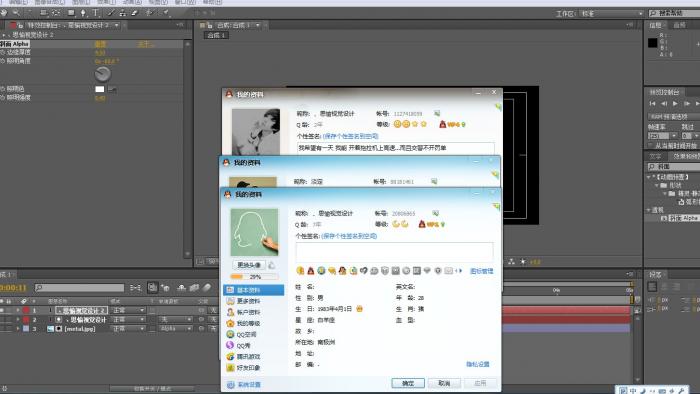The width and height of the screenshot is (700, 394).
Task: Click 取消 button in profile window
Action: pos(444,383)
